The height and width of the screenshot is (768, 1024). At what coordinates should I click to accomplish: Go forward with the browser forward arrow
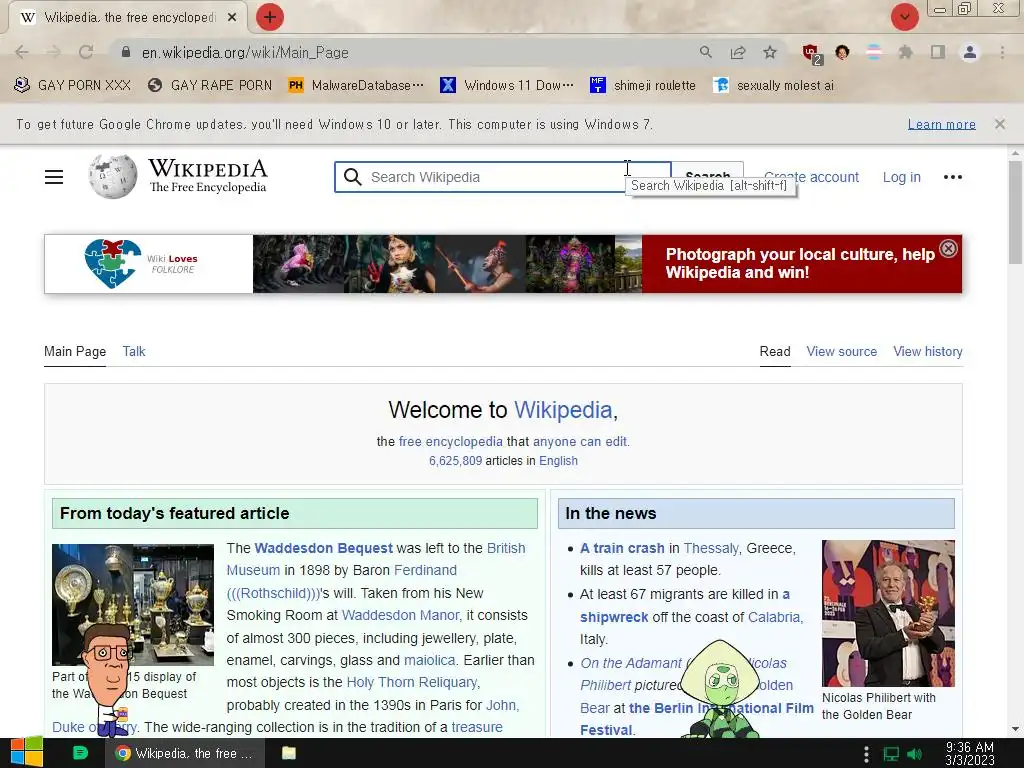54,52
